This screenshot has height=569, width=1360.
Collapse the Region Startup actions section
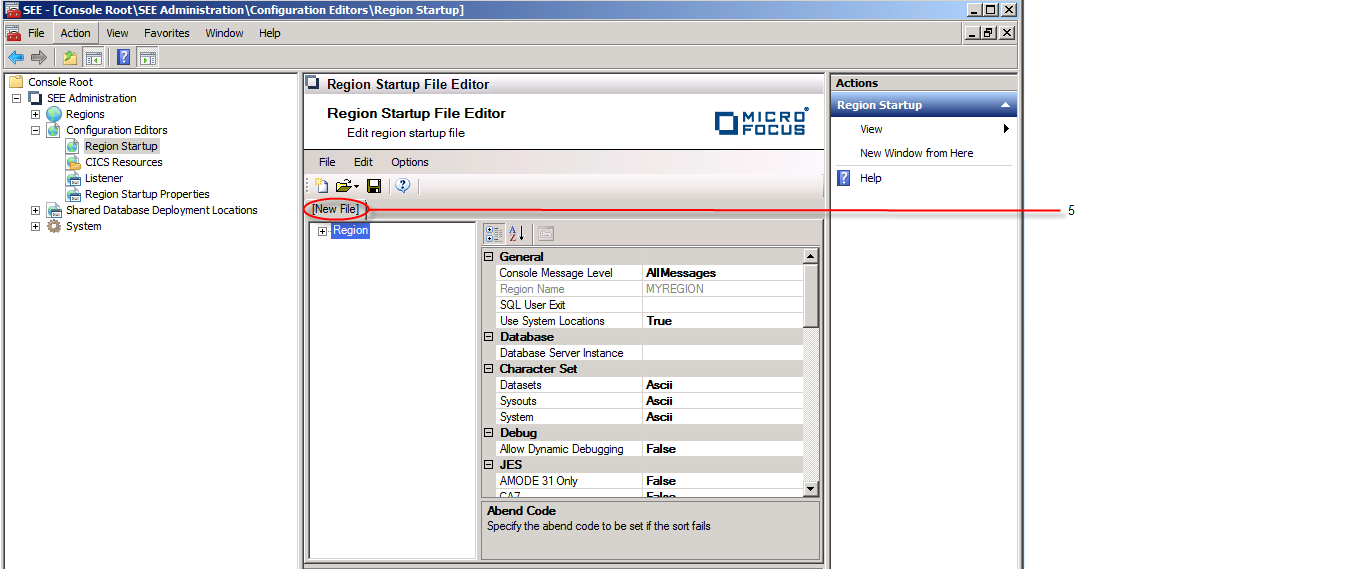coord(1005,105)
